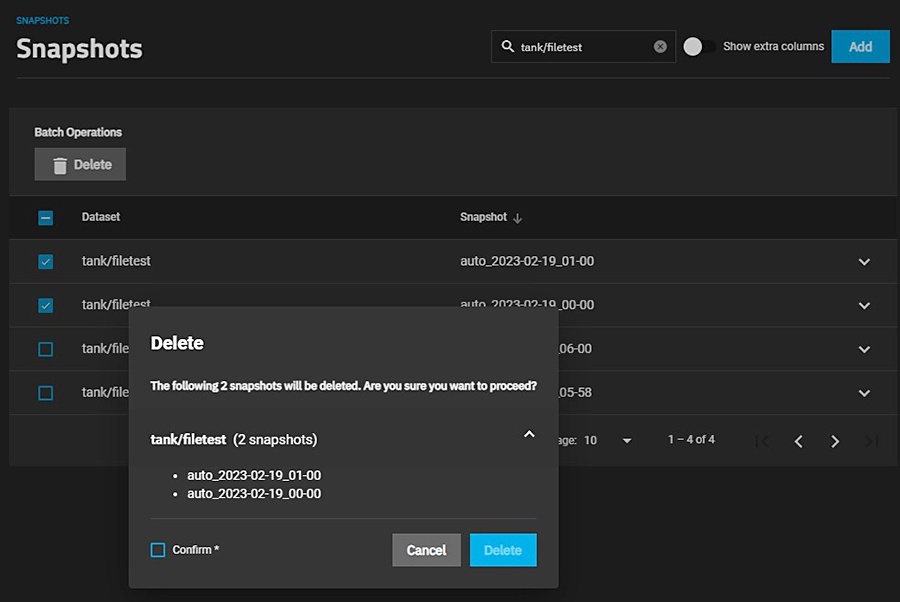Uncheck the auto_2023-02-19_01-00 snapshot row

point(46,262)
